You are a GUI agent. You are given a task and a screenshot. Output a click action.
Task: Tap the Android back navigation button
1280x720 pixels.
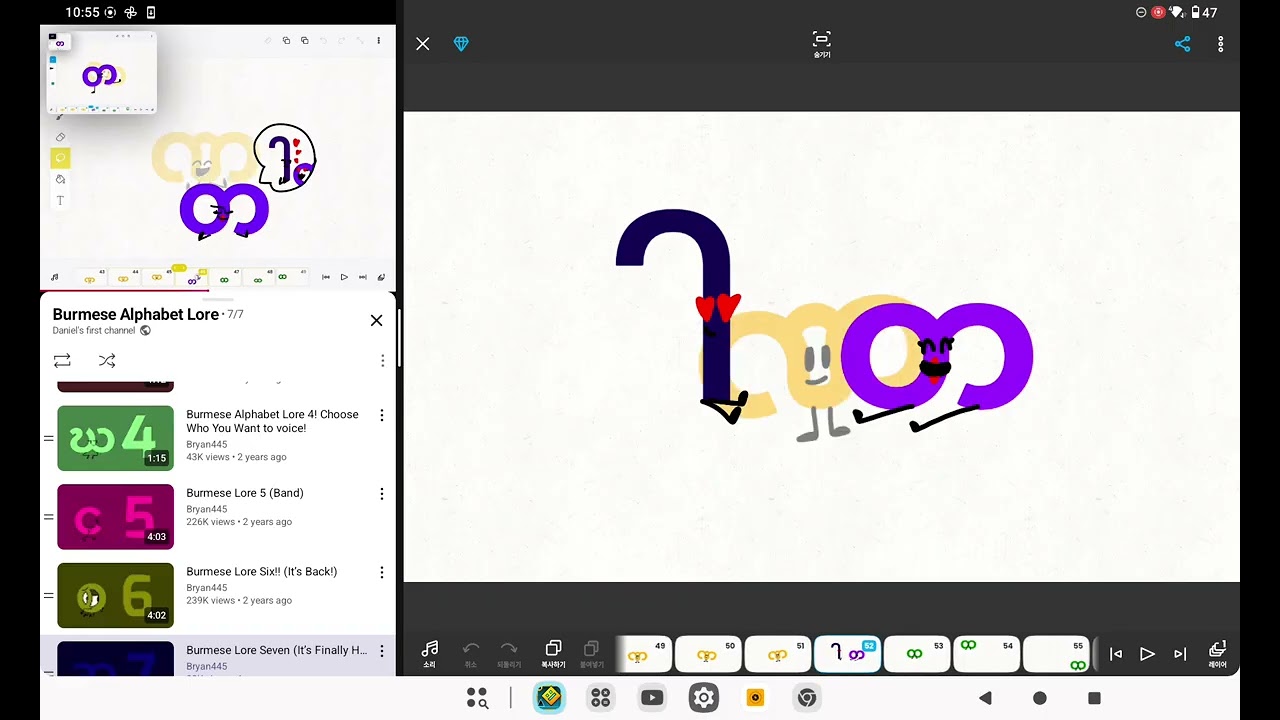point(985,698)
